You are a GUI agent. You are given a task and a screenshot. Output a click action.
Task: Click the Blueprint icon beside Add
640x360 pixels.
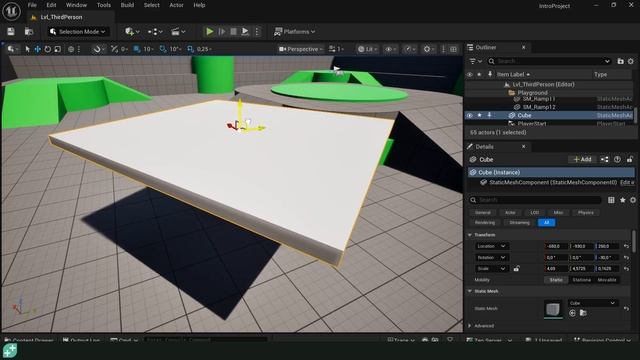pos(604,160)
